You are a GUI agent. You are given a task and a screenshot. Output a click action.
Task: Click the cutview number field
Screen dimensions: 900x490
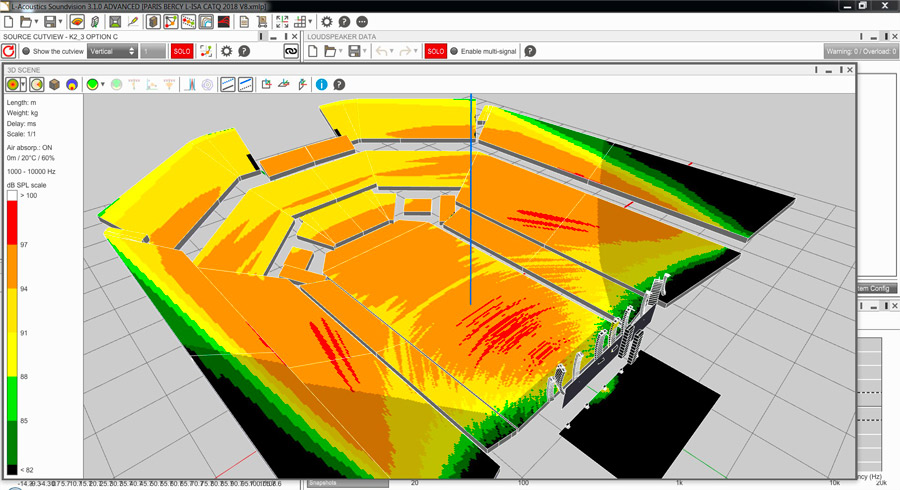(153, 51)
